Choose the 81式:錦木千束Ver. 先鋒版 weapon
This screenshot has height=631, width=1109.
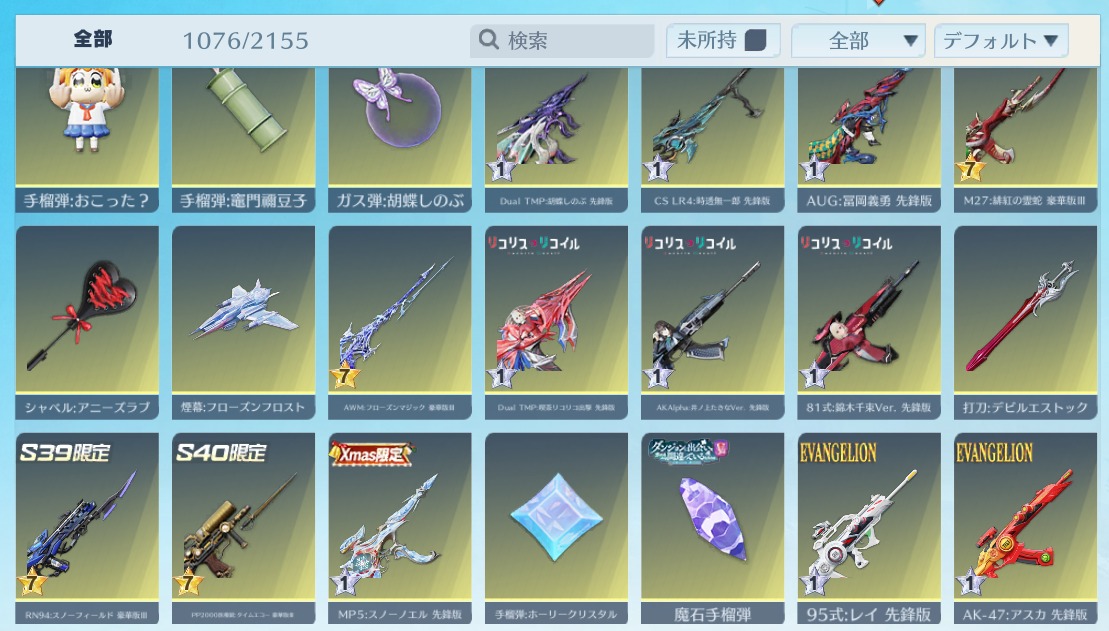point(869,323)
